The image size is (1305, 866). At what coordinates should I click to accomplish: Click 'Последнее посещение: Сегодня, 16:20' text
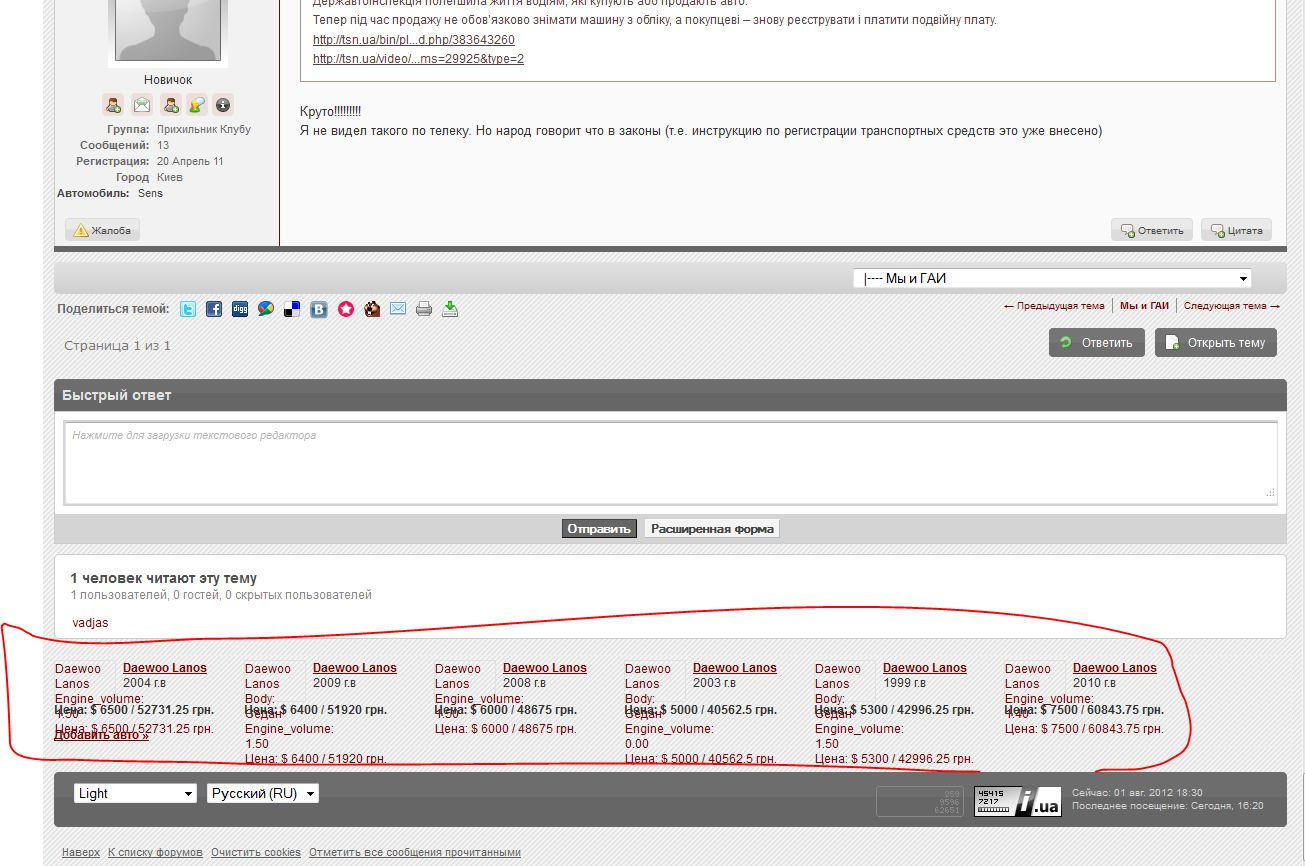coord(1168,806)
